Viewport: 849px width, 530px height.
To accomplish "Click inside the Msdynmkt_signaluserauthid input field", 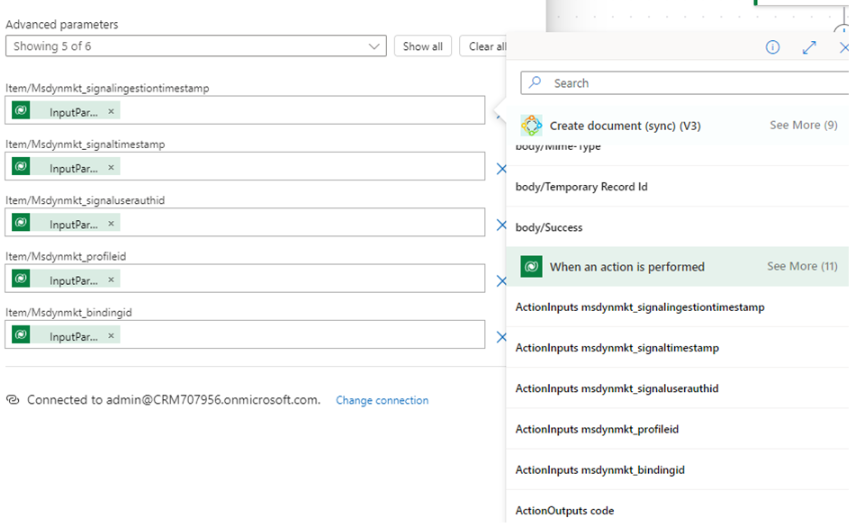I will 245,223.
